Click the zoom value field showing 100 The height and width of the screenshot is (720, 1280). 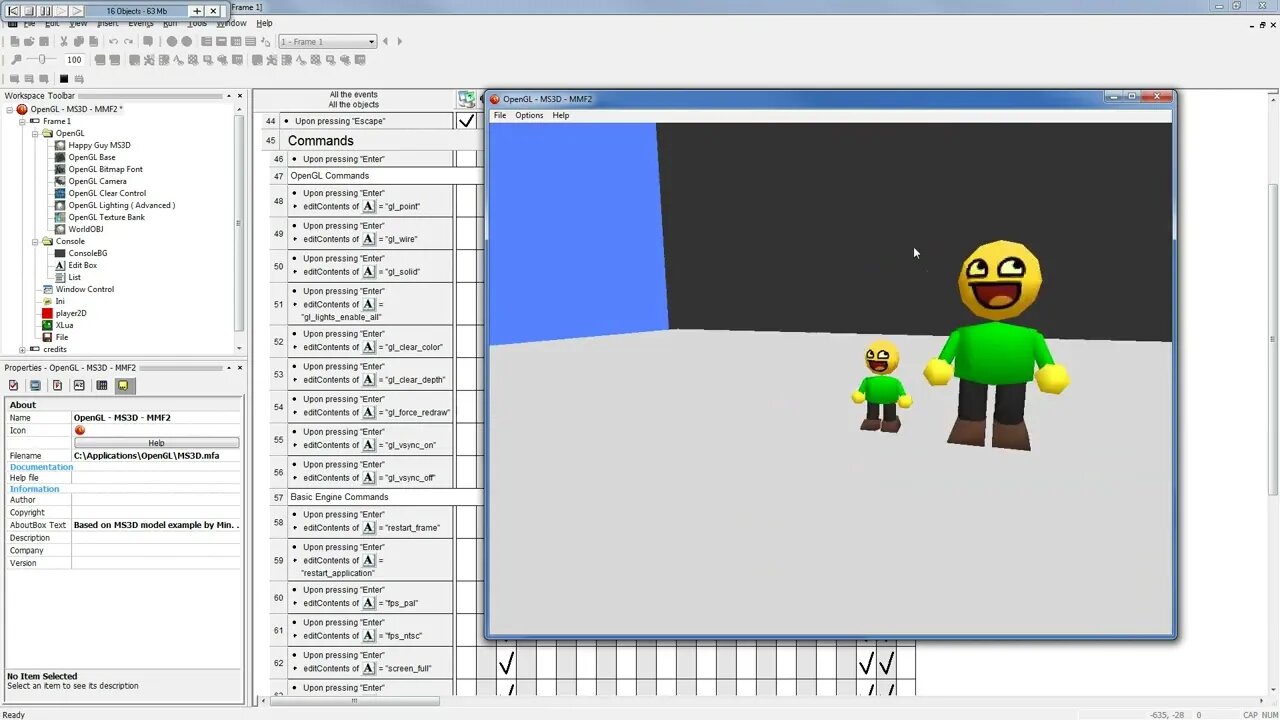74,60
